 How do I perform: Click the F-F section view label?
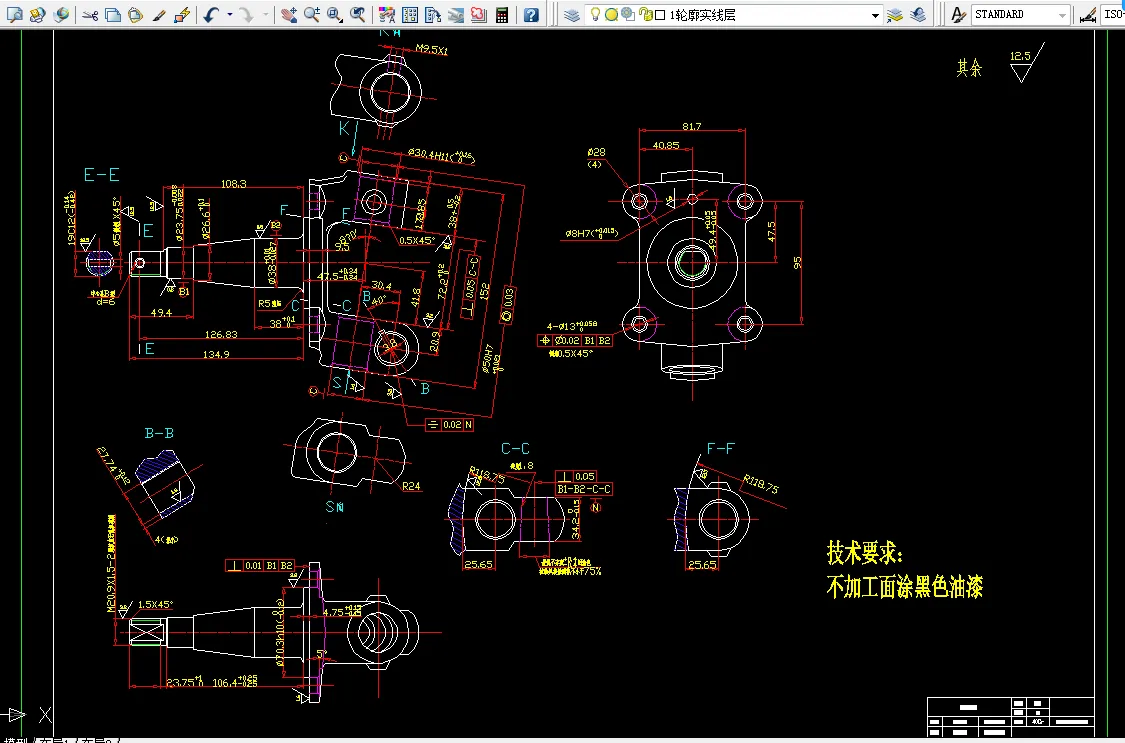coord(720,449)
